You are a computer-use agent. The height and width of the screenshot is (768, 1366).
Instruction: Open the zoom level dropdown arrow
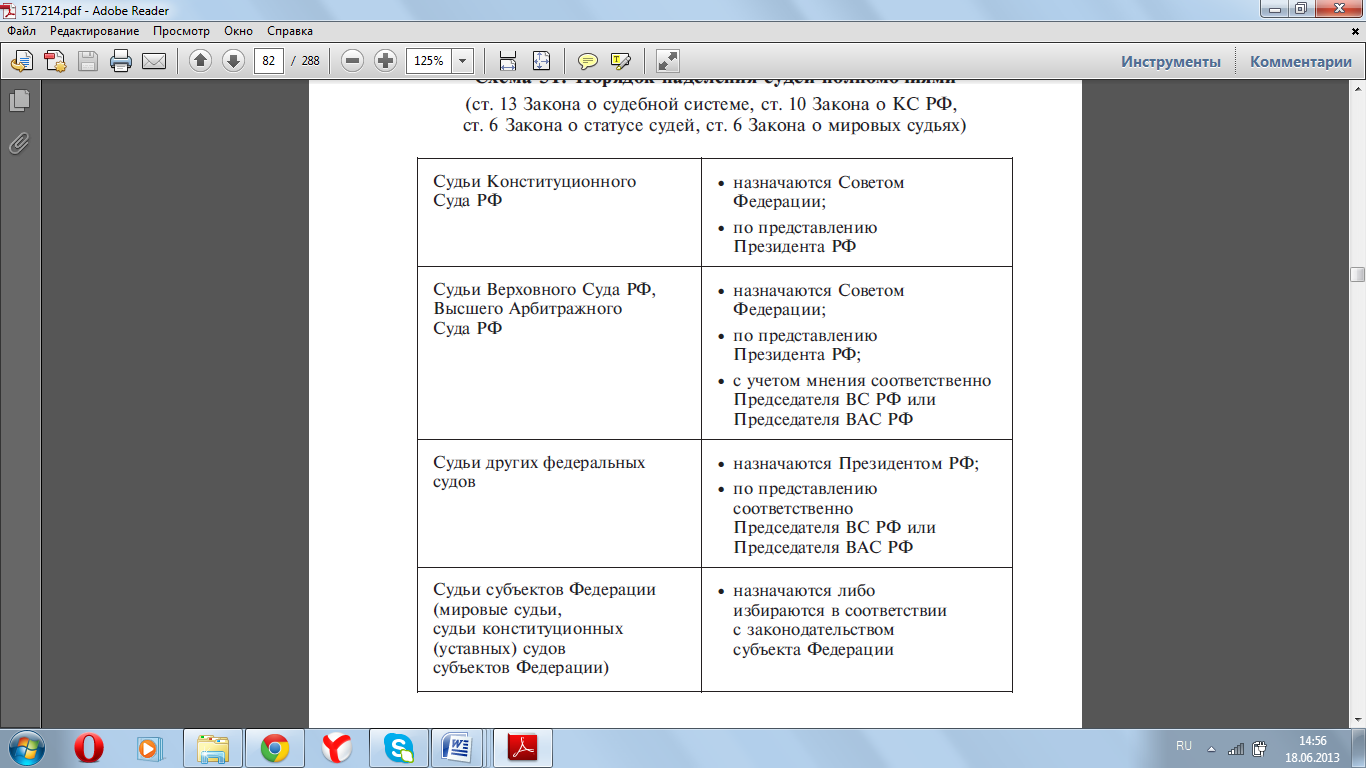click(x=463, y=61)
